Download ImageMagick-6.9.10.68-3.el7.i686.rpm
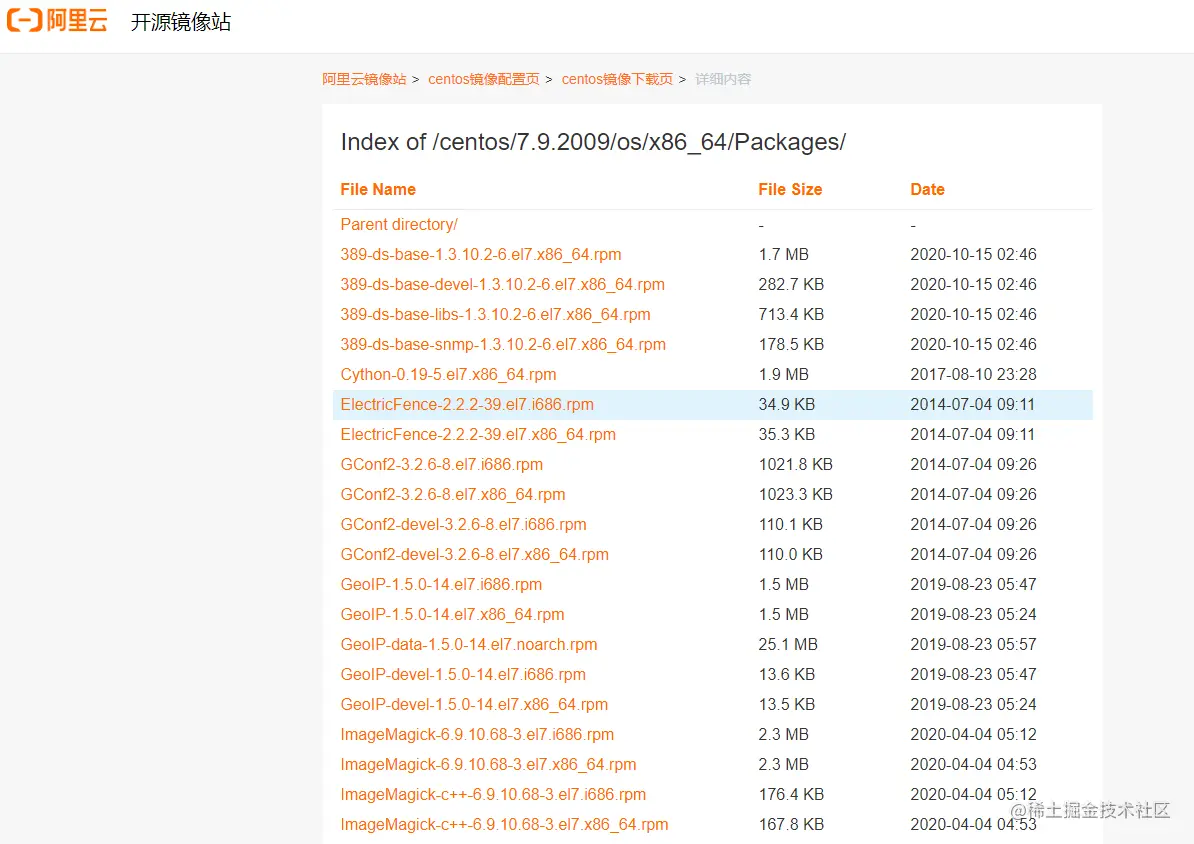Viewport: 1194px width, 844px height. (x=477, y=735)
